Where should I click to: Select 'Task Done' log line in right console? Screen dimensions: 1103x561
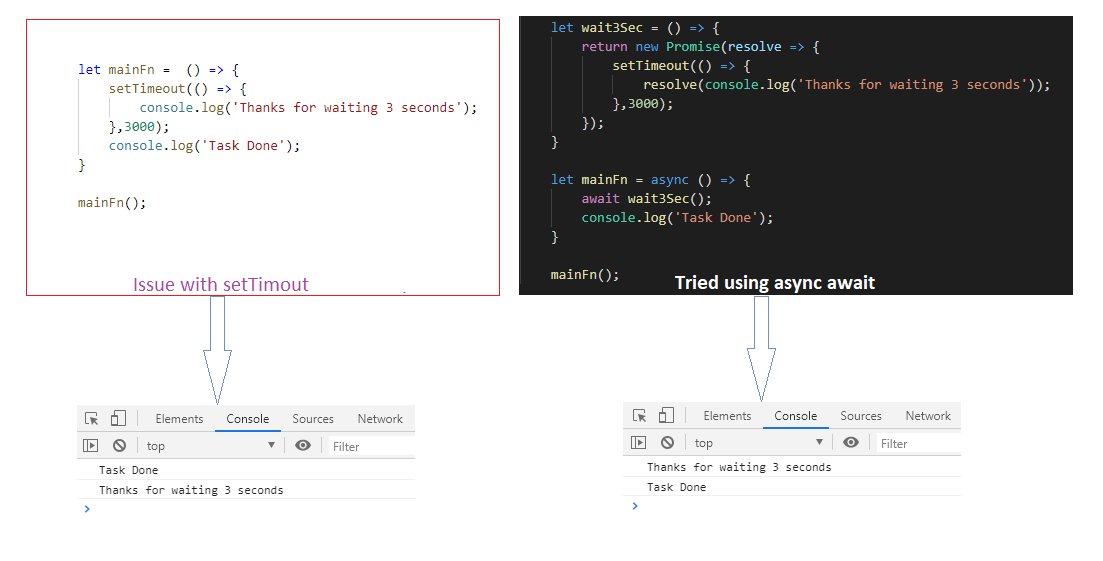click(677, 487)
